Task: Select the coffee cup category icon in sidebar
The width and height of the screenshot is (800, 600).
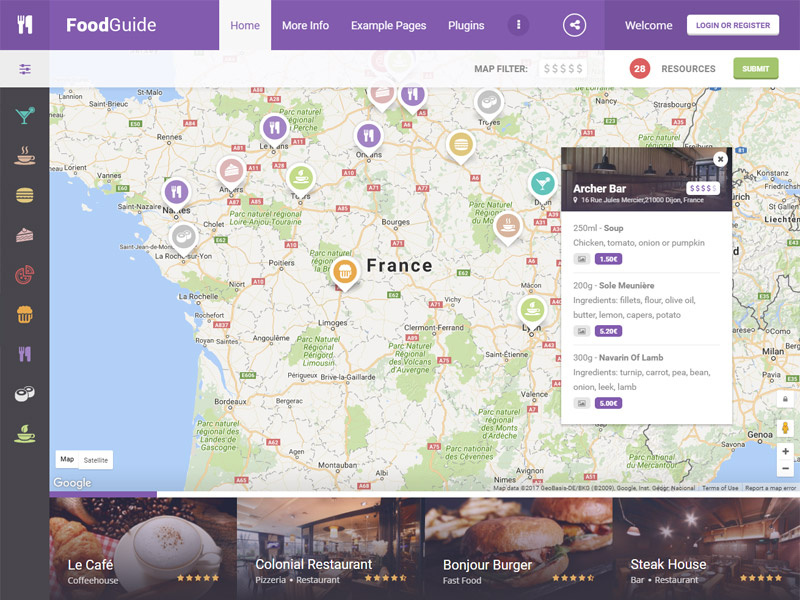Action: coord(24,155)
